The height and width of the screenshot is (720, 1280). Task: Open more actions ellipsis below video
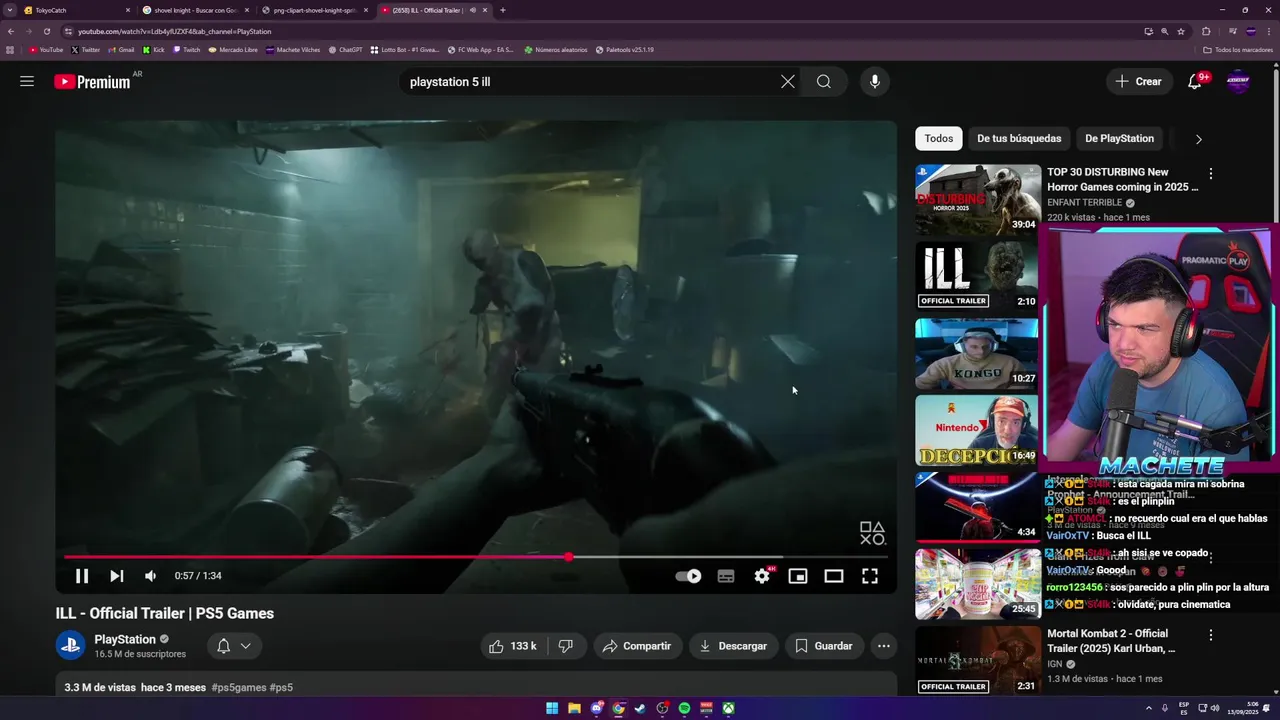pos(884,646)
